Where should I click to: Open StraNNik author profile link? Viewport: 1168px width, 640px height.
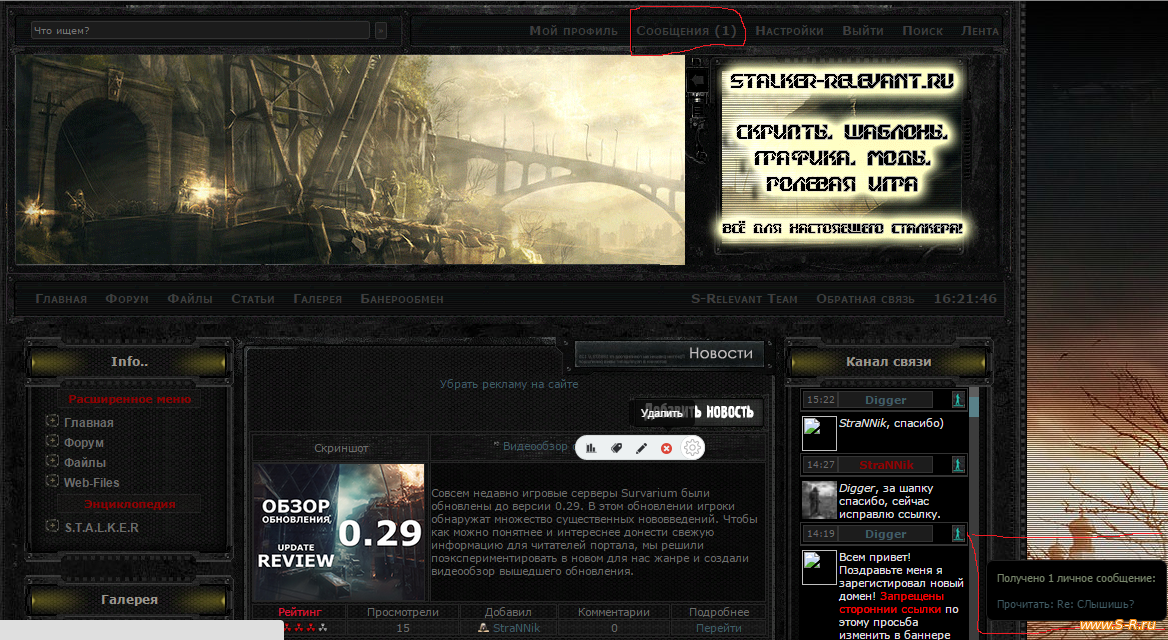pos(516,628)
